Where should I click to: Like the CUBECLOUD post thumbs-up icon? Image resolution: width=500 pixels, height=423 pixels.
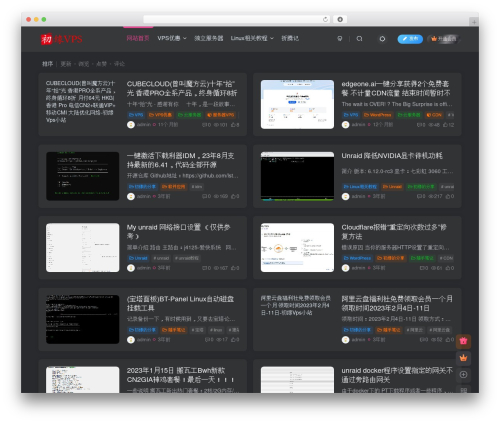[235, 125]
